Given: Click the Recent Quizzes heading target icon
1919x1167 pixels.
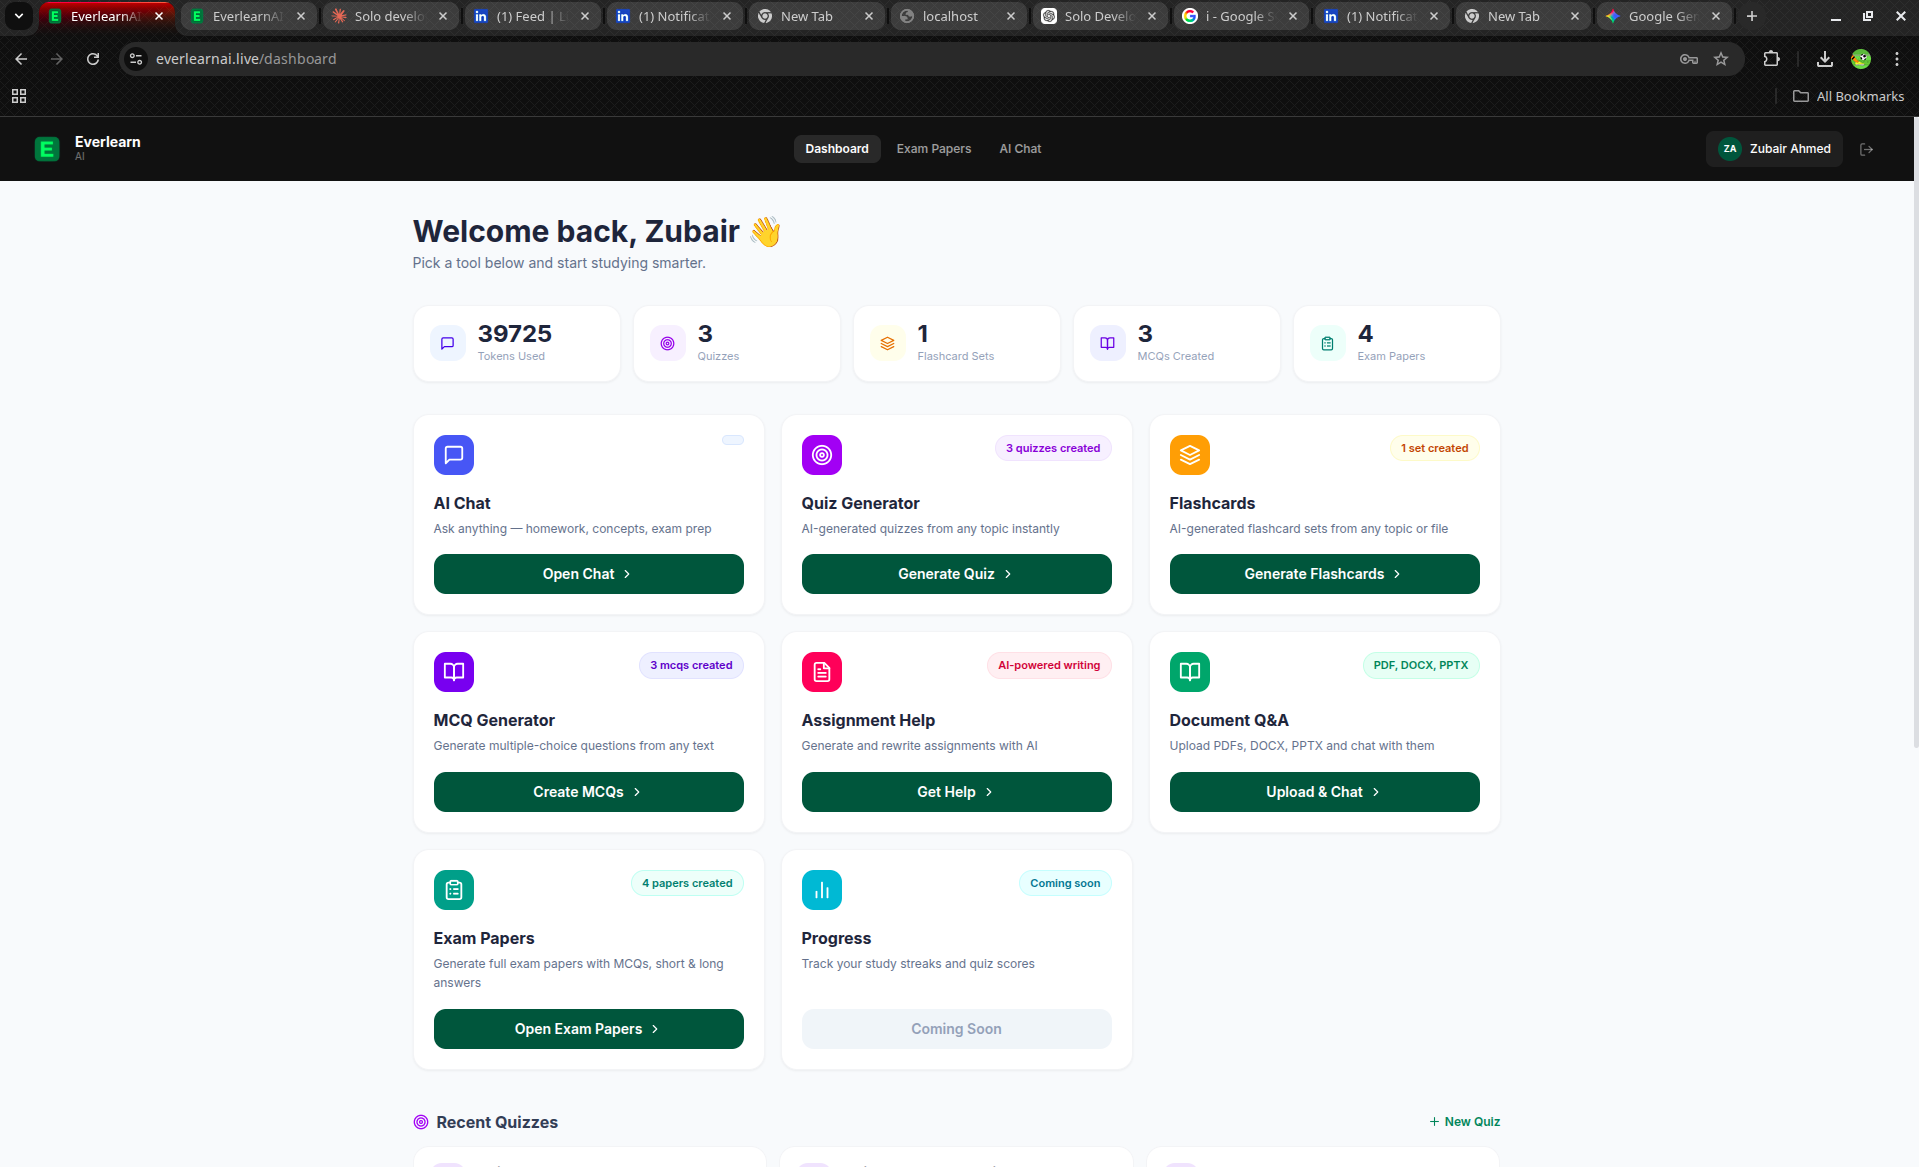Looking at the screenshot, I should (421, 1122).
